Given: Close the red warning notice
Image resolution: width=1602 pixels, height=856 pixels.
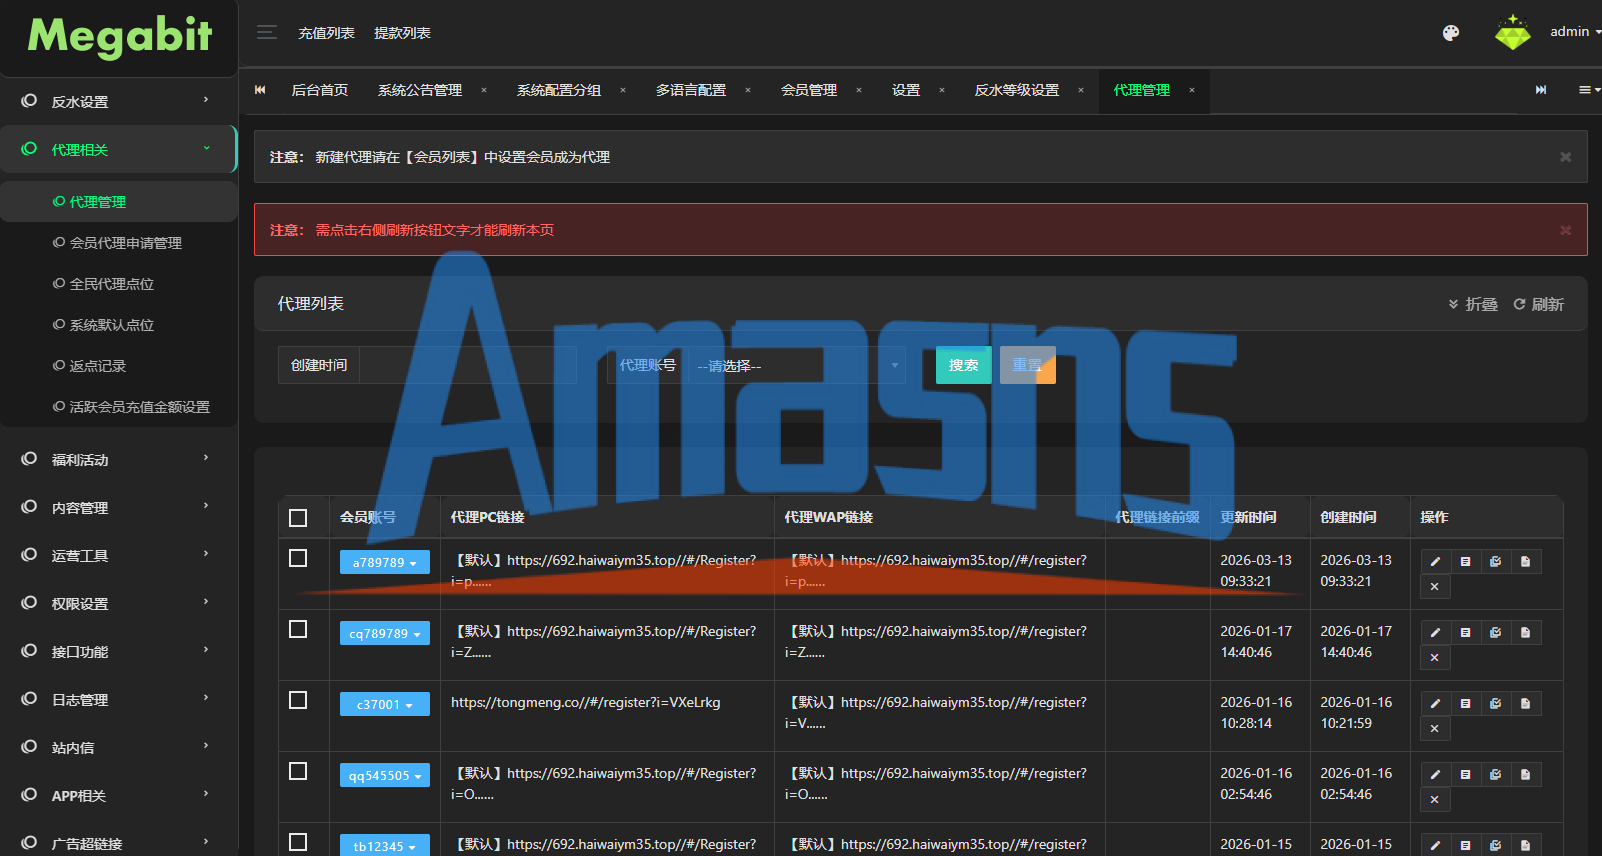Looking at the screenshot, I should [x=1565, y=230].
